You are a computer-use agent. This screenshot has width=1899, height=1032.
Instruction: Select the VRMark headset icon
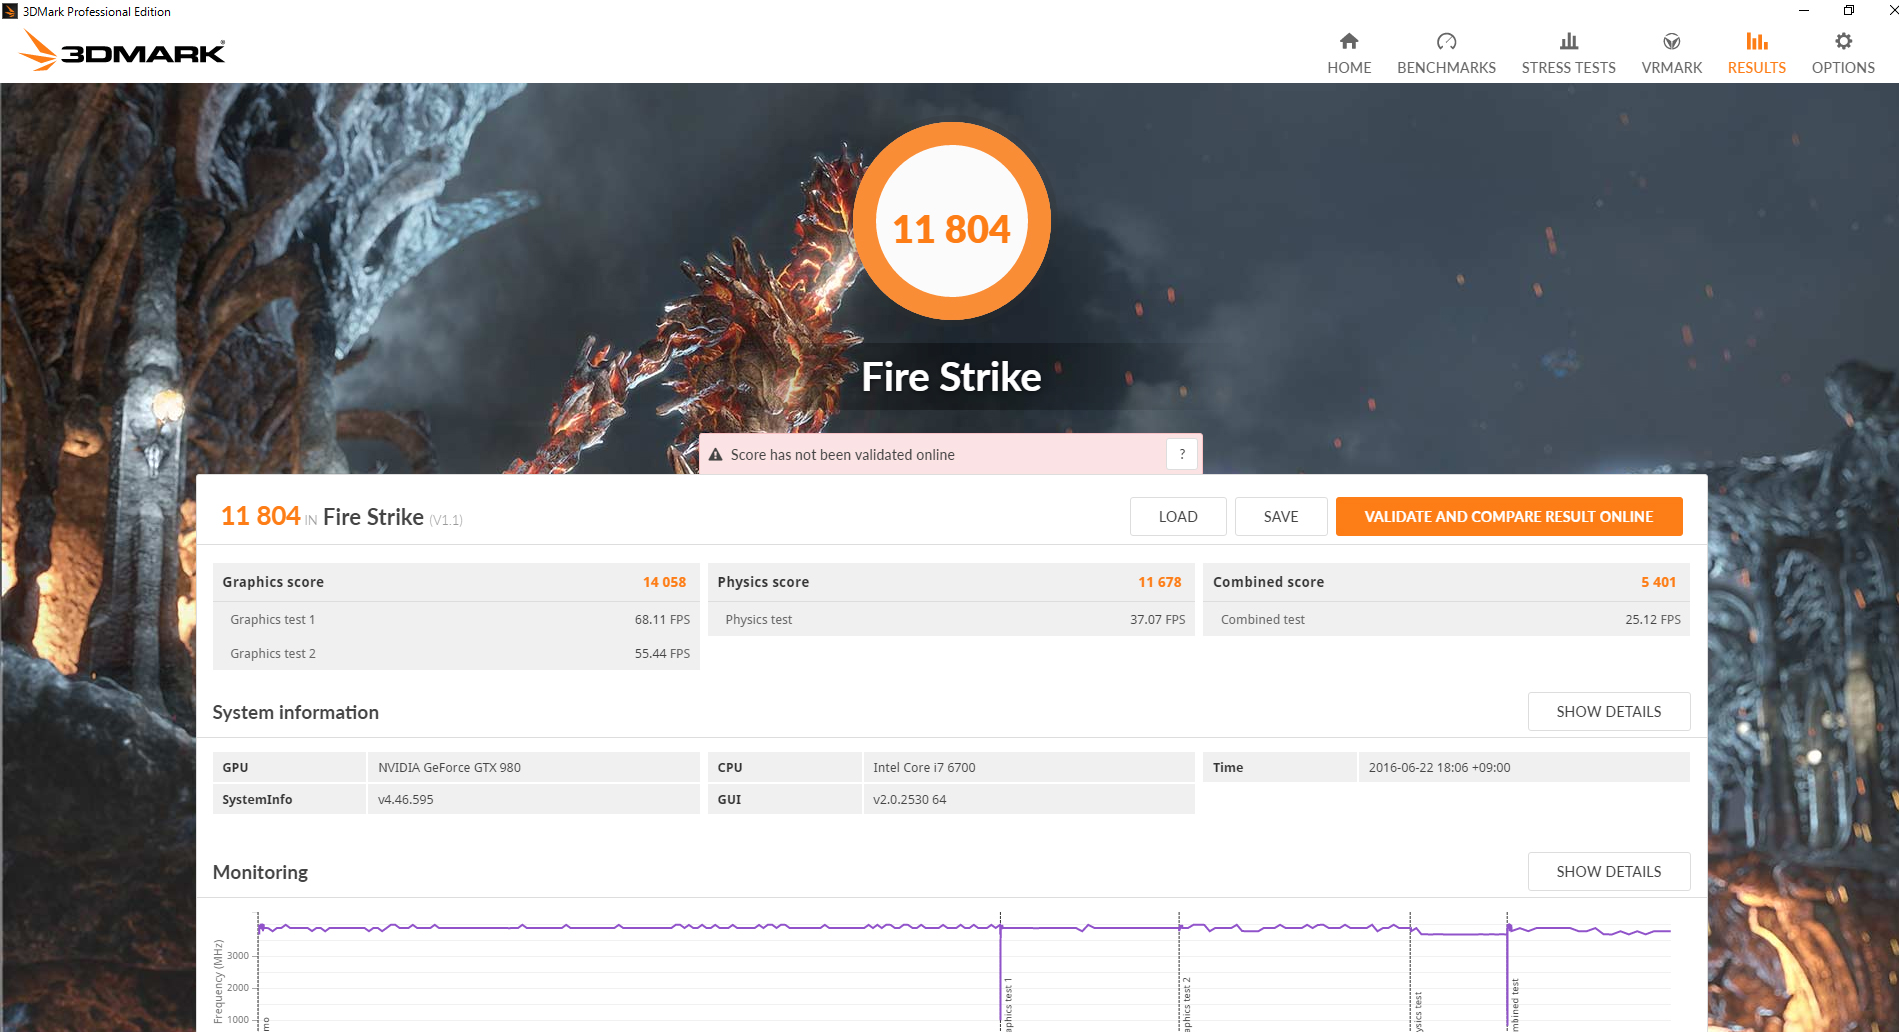coord(1671,41)
